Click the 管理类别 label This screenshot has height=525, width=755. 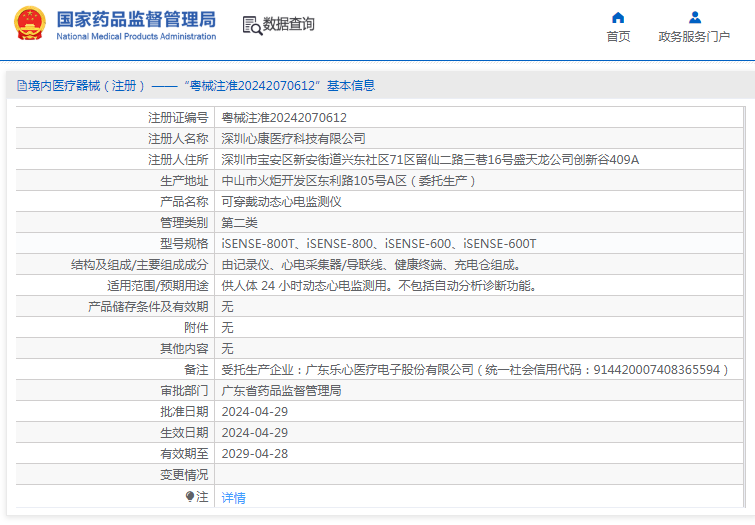click(x=184, y=223)
